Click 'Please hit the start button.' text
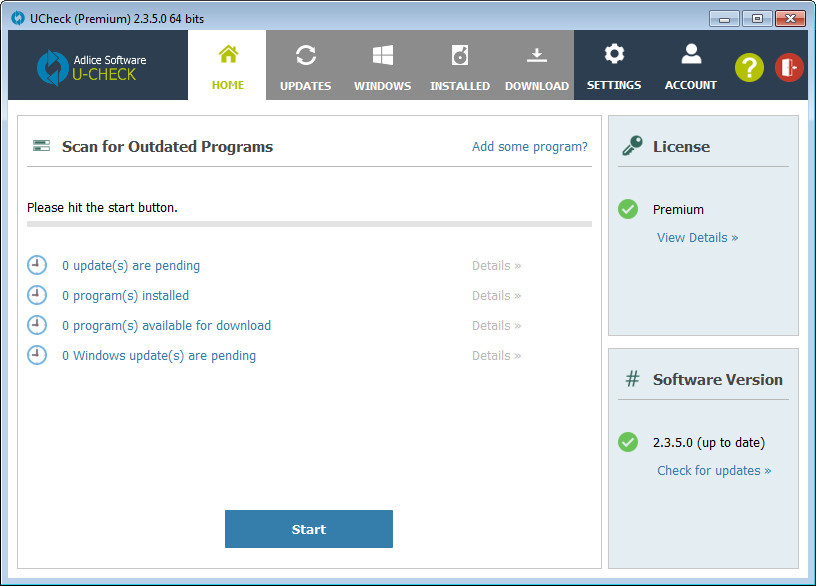816x586 pixels. (102, 208)
